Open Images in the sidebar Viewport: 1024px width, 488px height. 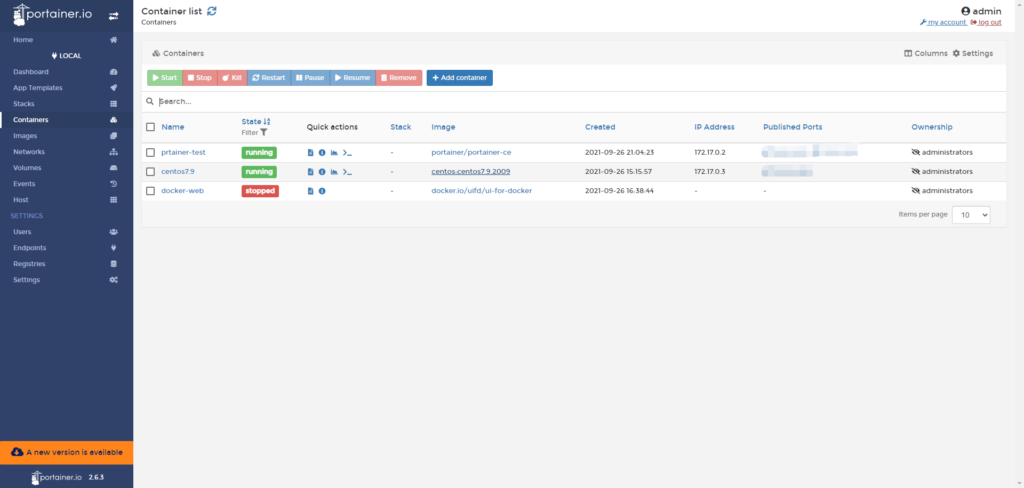click(67, 136)
